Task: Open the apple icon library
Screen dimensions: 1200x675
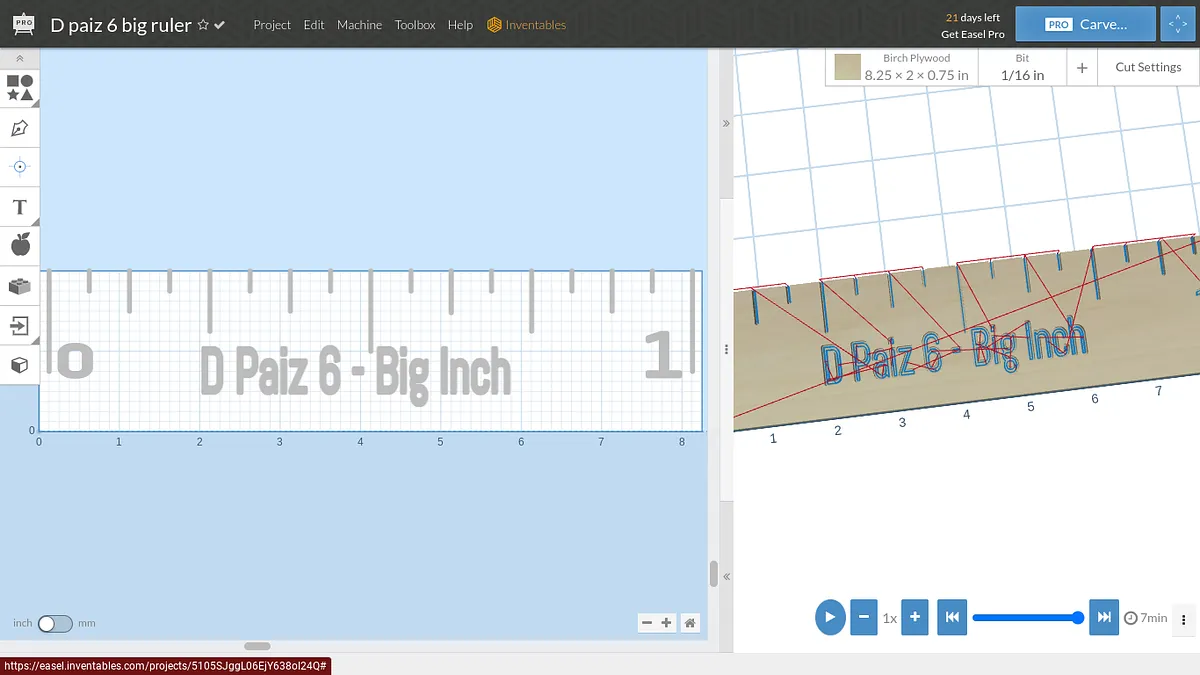Action: (20, 245)
